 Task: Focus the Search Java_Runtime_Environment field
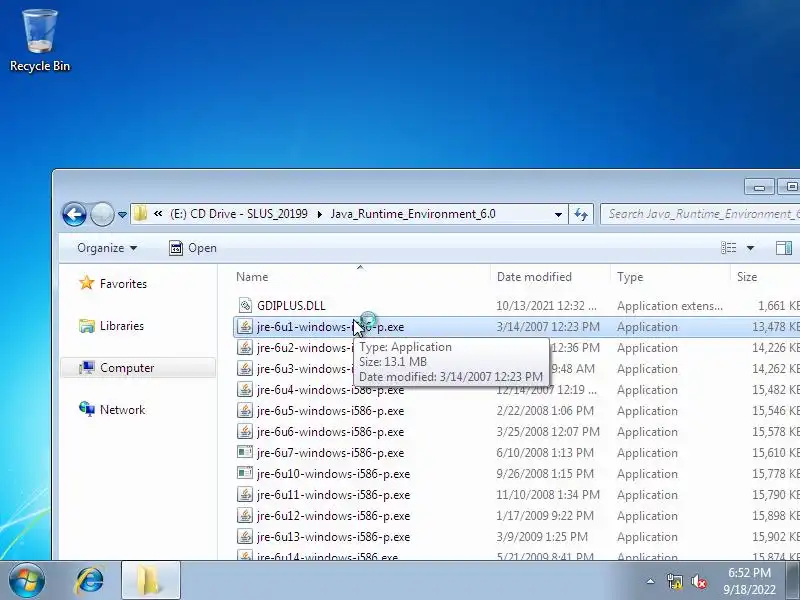(700, 214)
